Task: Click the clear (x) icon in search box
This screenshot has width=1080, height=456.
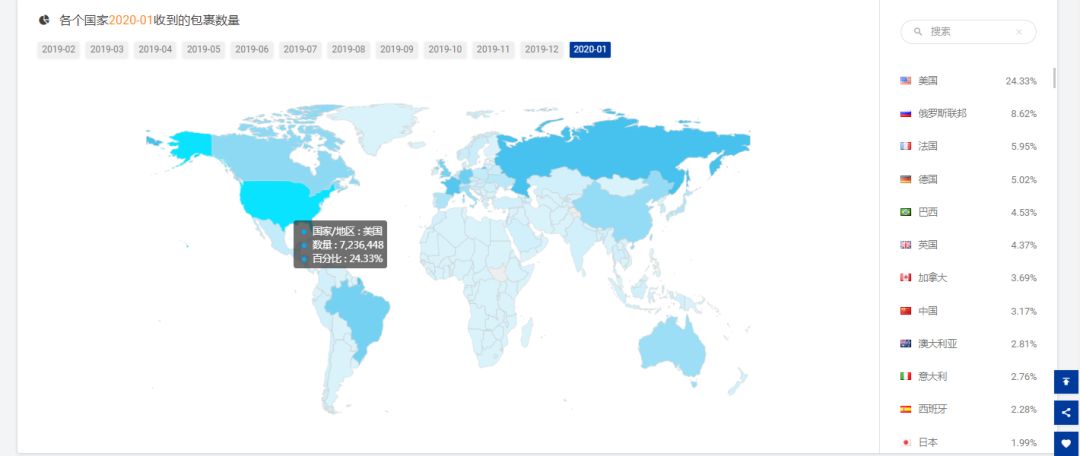Action: point(1019,32)
